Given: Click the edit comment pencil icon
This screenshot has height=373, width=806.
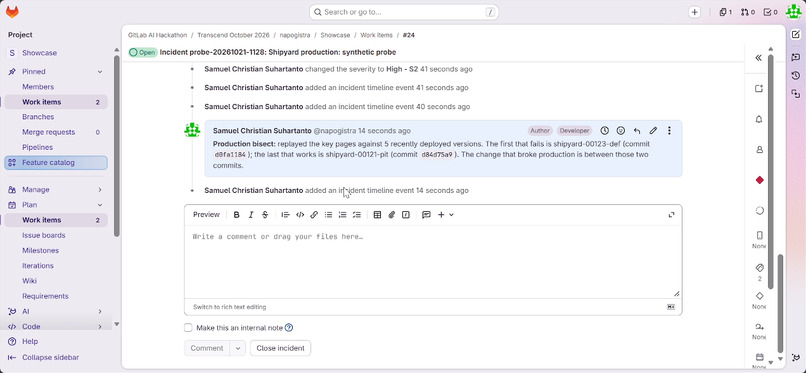Looking at the screenshot, I should (653, 130).
